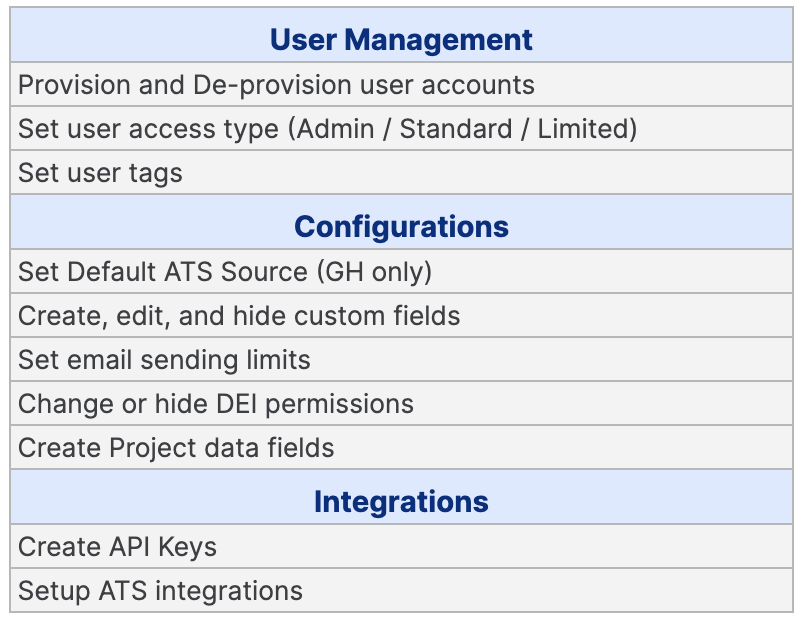
Task: Click the word DEI in permissions row
Action: (236, 404)
